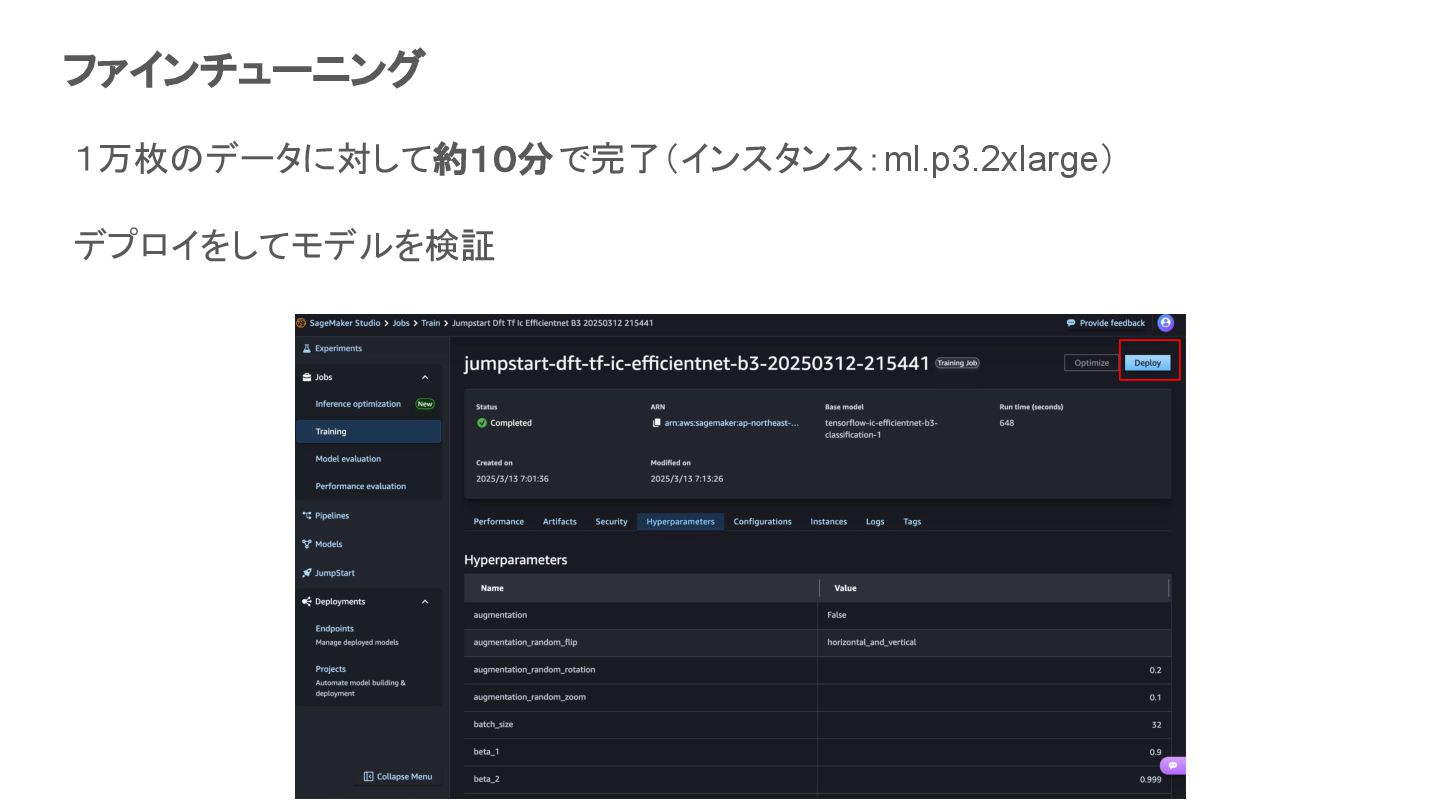Open Performance evaluation in sidebar
The width and height of the screenshot is (1440, 810).
click(361, 486)
